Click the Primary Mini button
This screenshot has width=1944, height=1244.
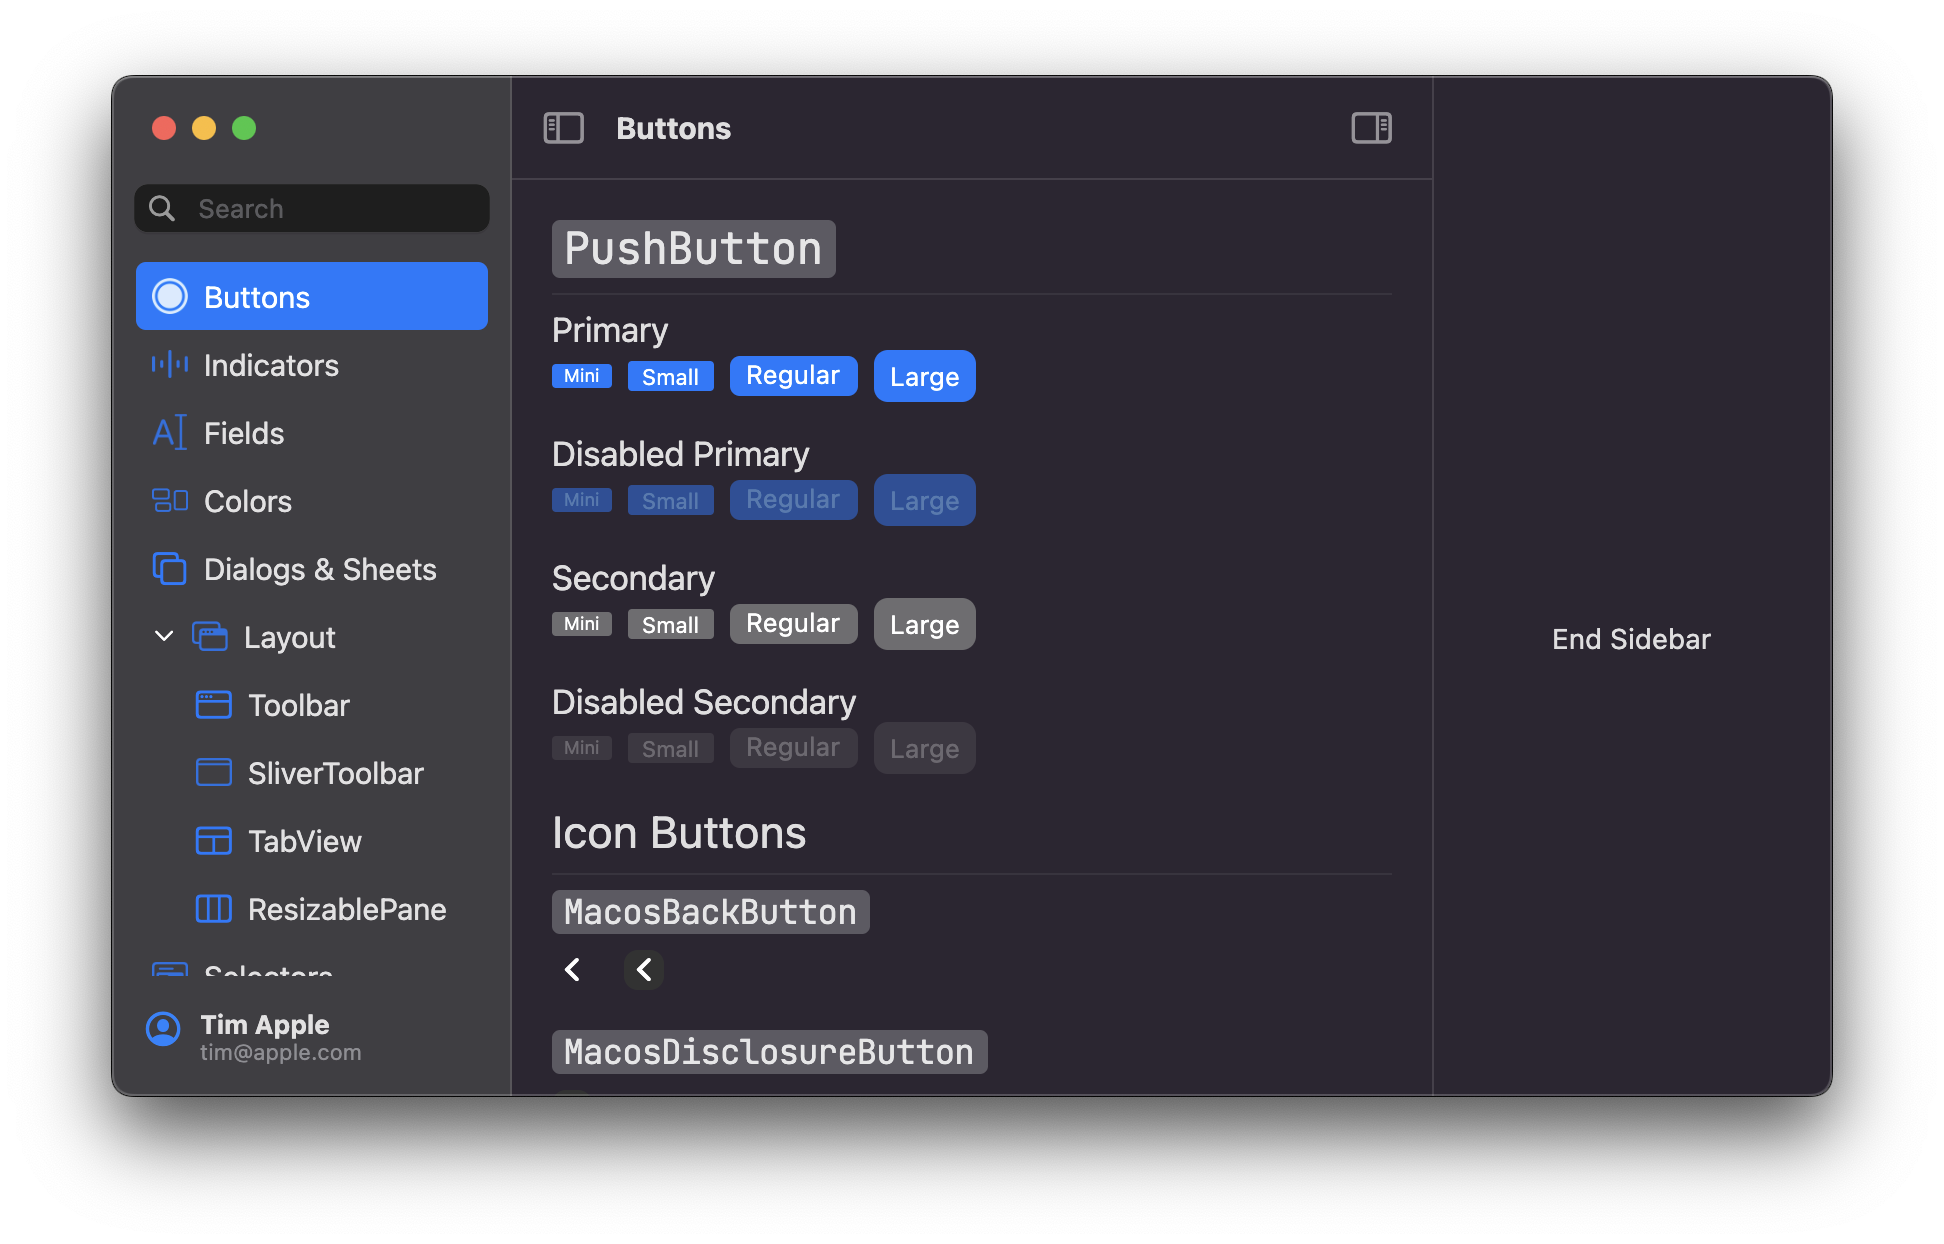click(x=581, y=376)
